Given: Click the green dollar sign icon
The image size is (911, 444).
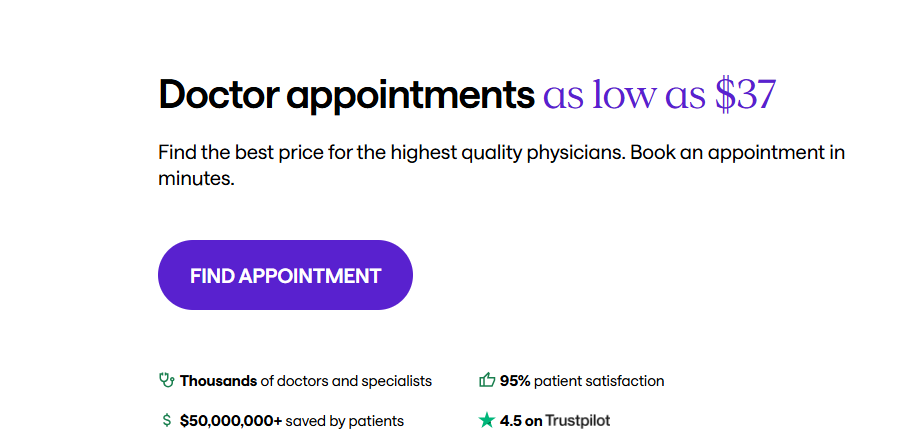Looking at the screenshot, I should (167, 420).
